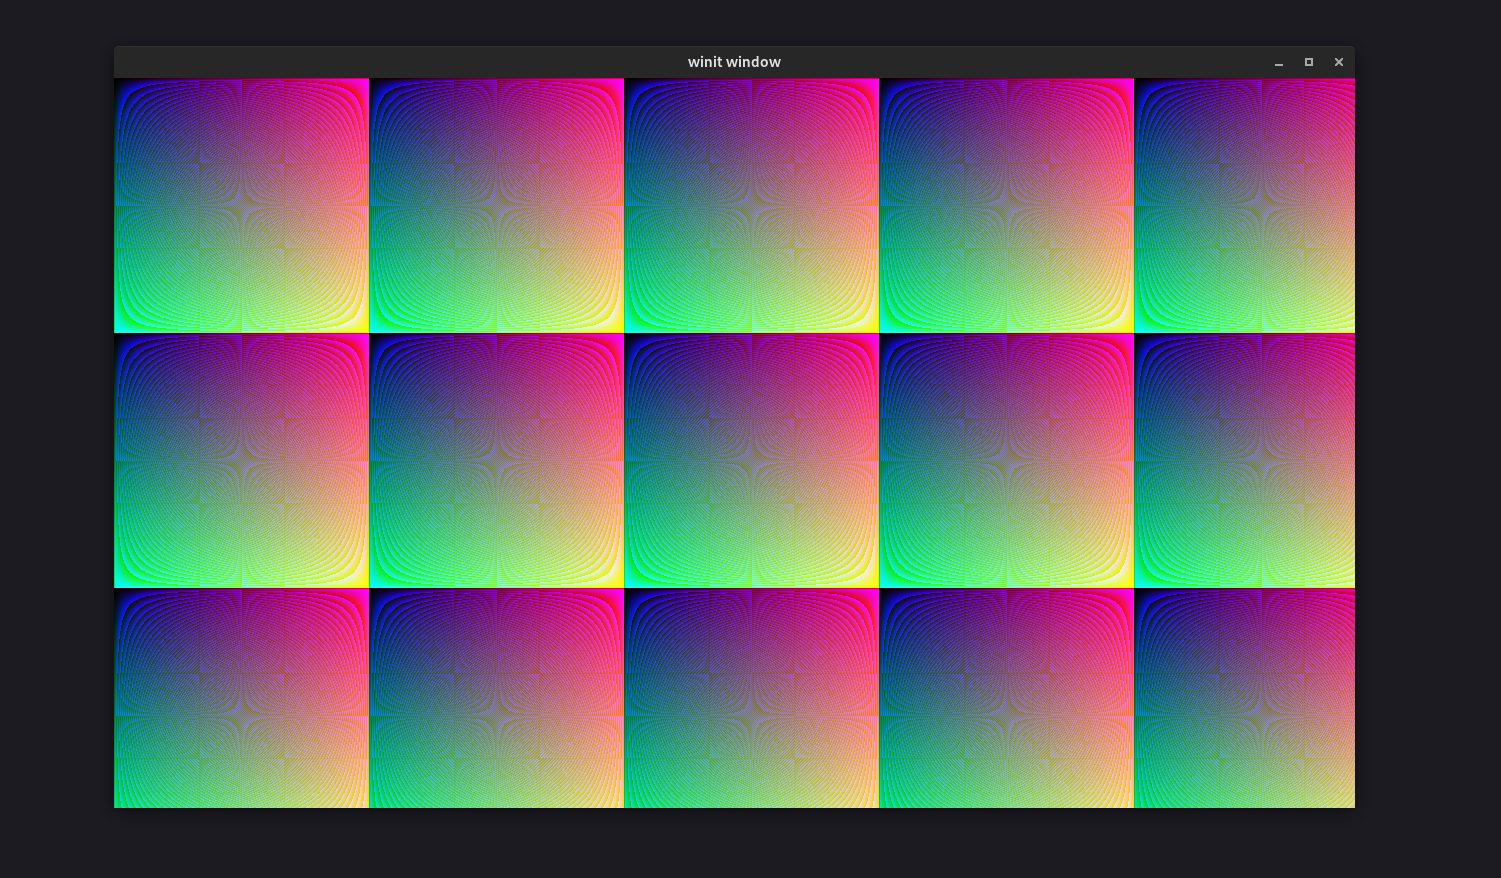Click the yellow corner of the first tile
Image resolution: width=1501 pixels, height=878 pixels.
point(360,325)
